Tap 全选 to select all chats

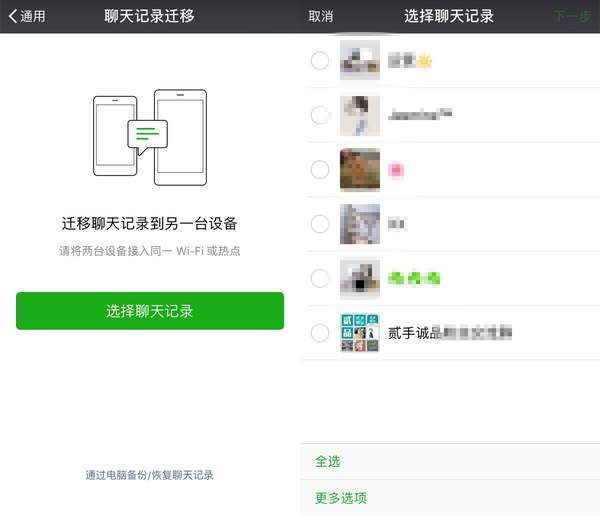coord(328,461)
